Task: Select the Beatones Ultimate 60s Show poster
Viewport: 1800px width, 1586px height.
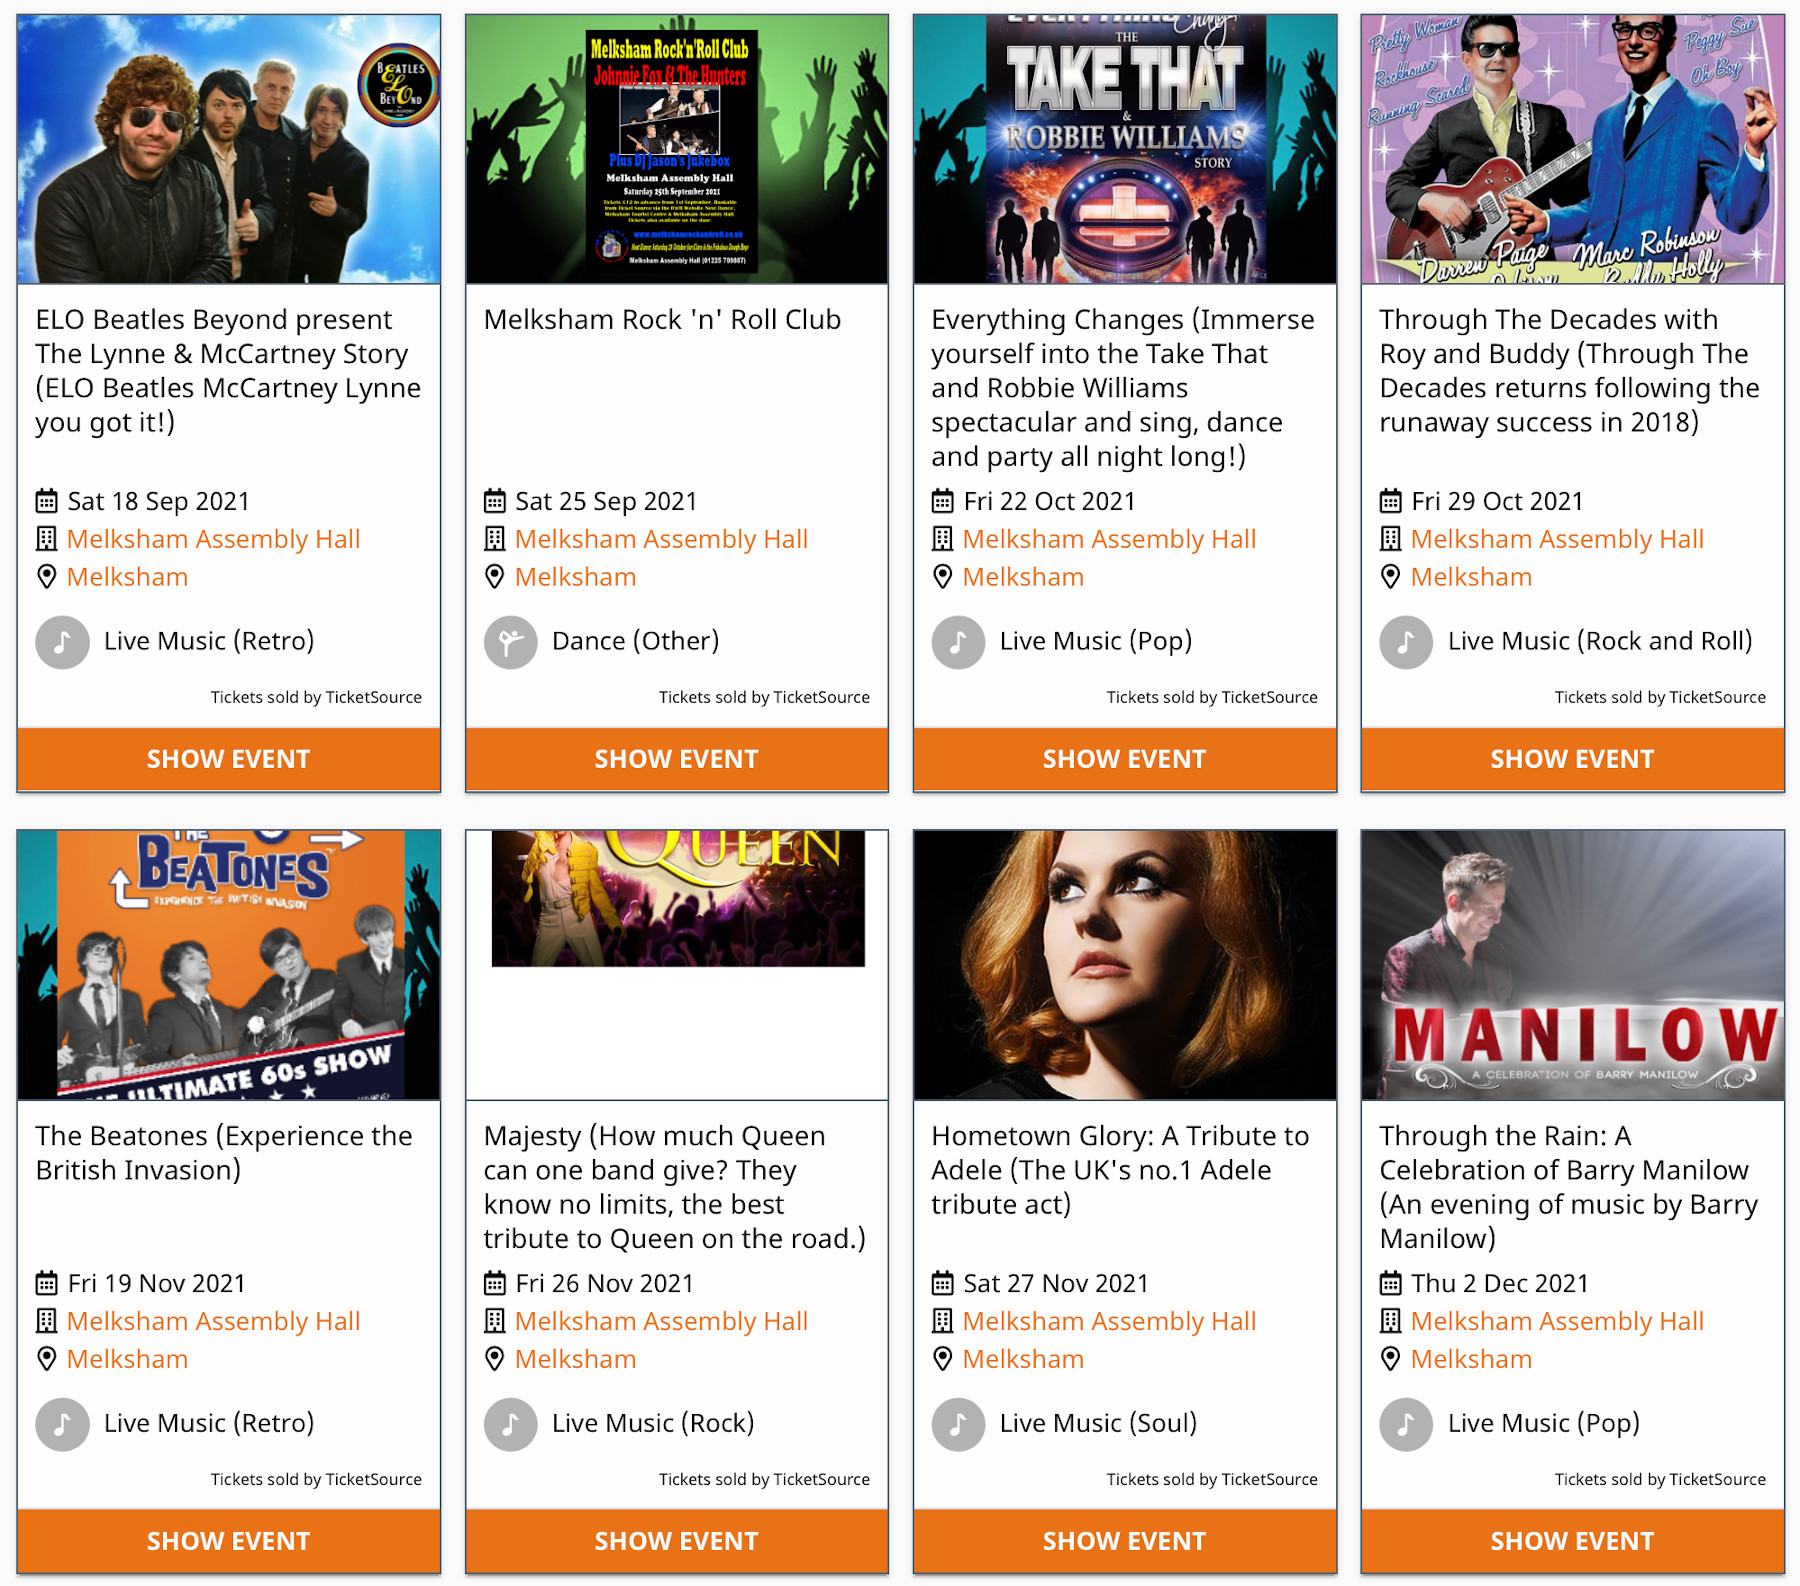Action: click(x=228, y=965)
